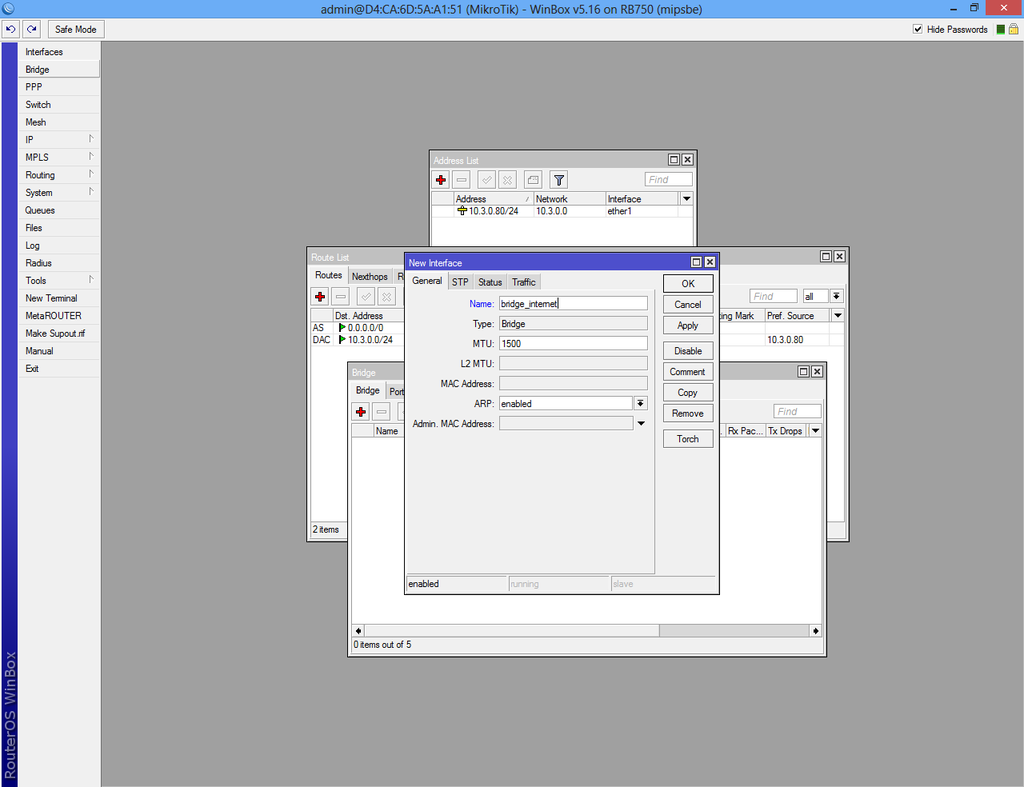
Task: Apply the new interface settings
Action: point(687,325)
